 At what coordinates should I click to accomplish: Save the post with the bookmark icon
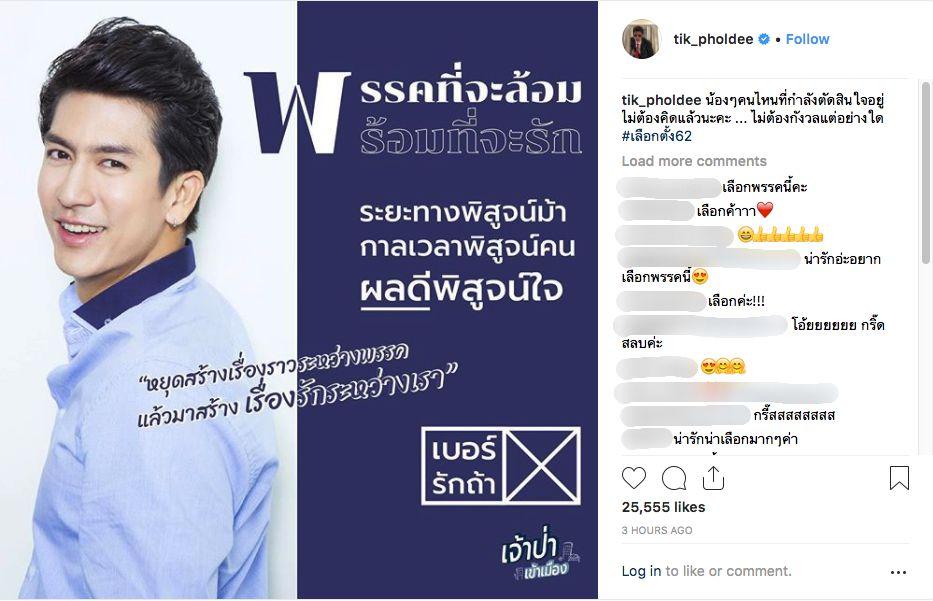899,478
